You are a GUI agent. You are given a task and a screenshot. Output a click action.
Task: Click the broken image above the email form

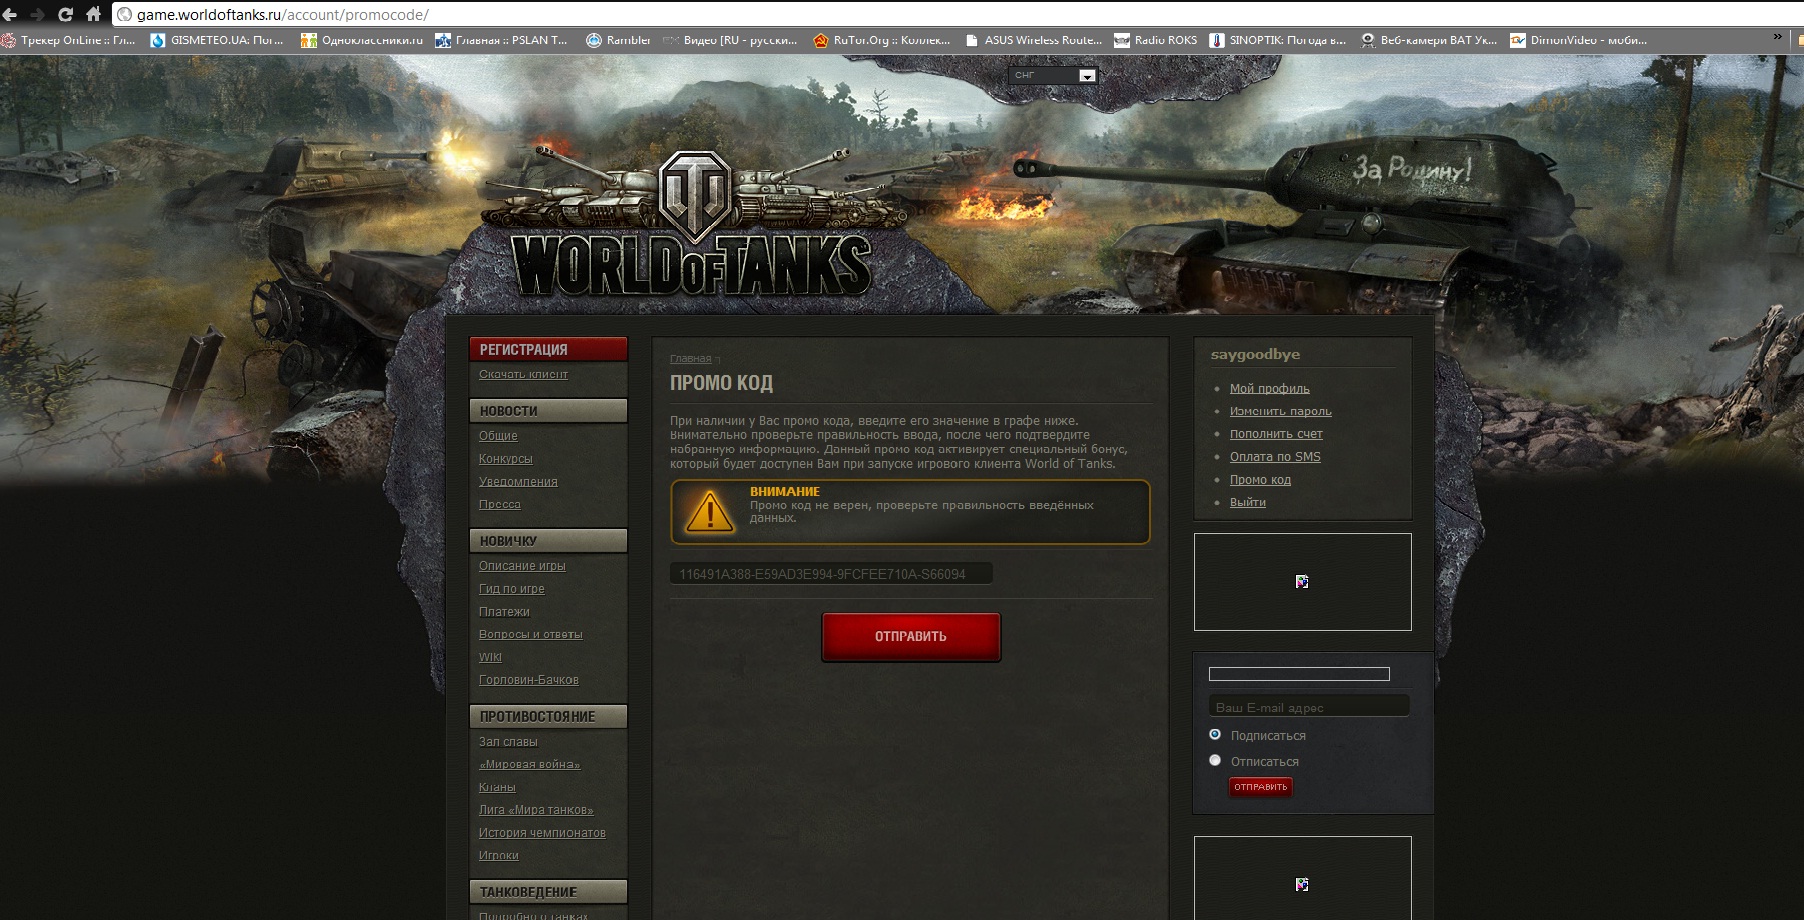[1302, 582]
